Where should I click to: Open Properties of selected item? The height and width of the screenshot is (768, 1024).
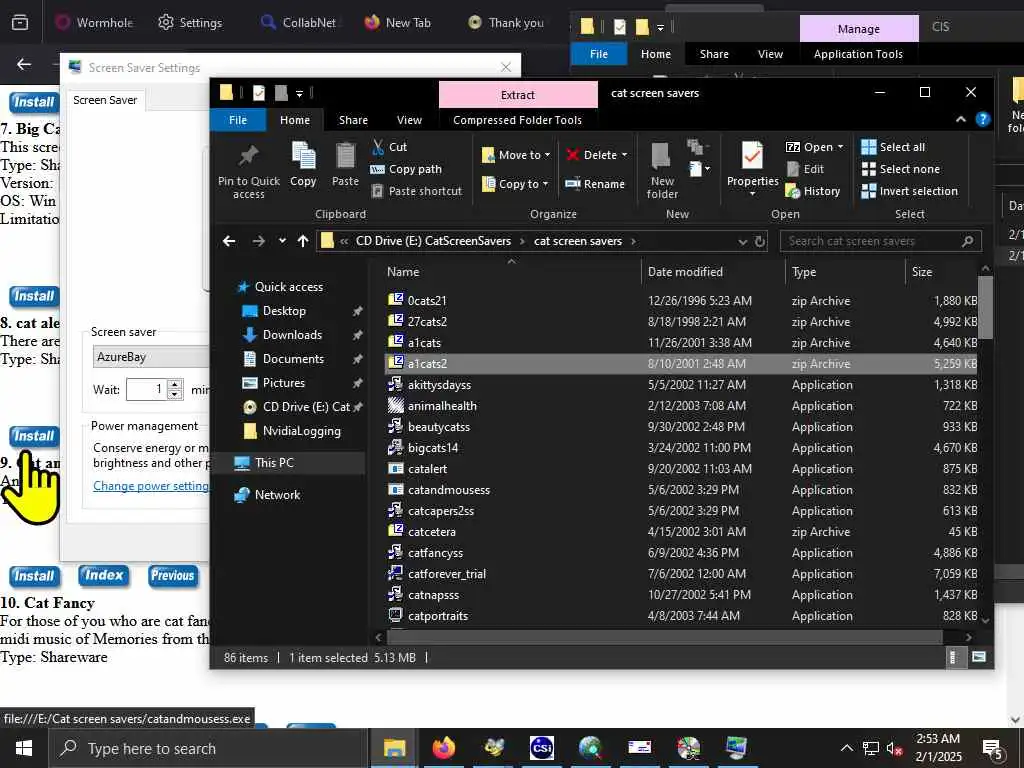752,168
